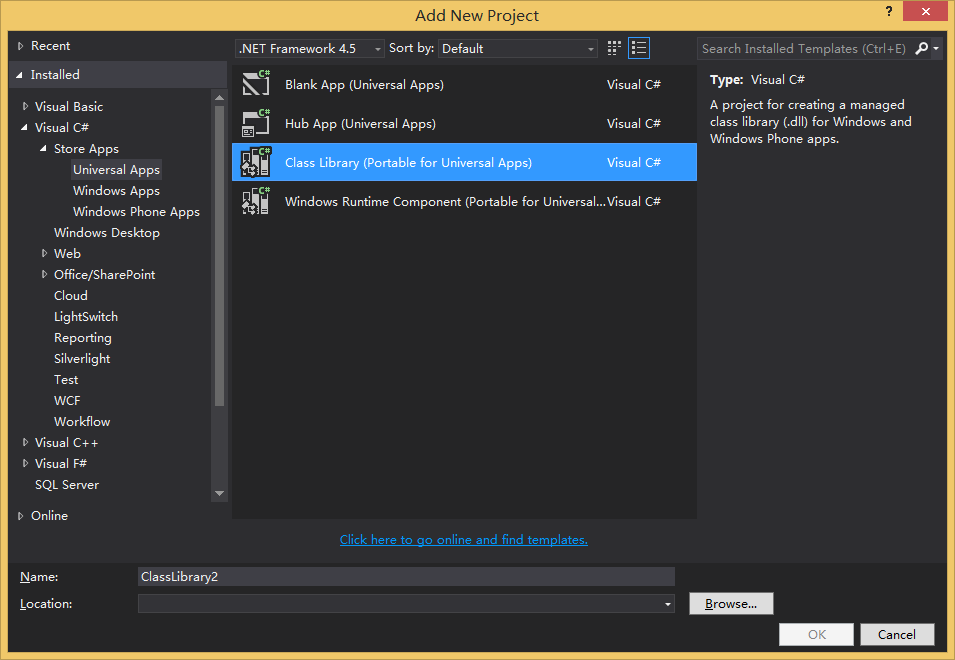Collapse the Installed section
955x660 pixels.
tap(19, 75)
